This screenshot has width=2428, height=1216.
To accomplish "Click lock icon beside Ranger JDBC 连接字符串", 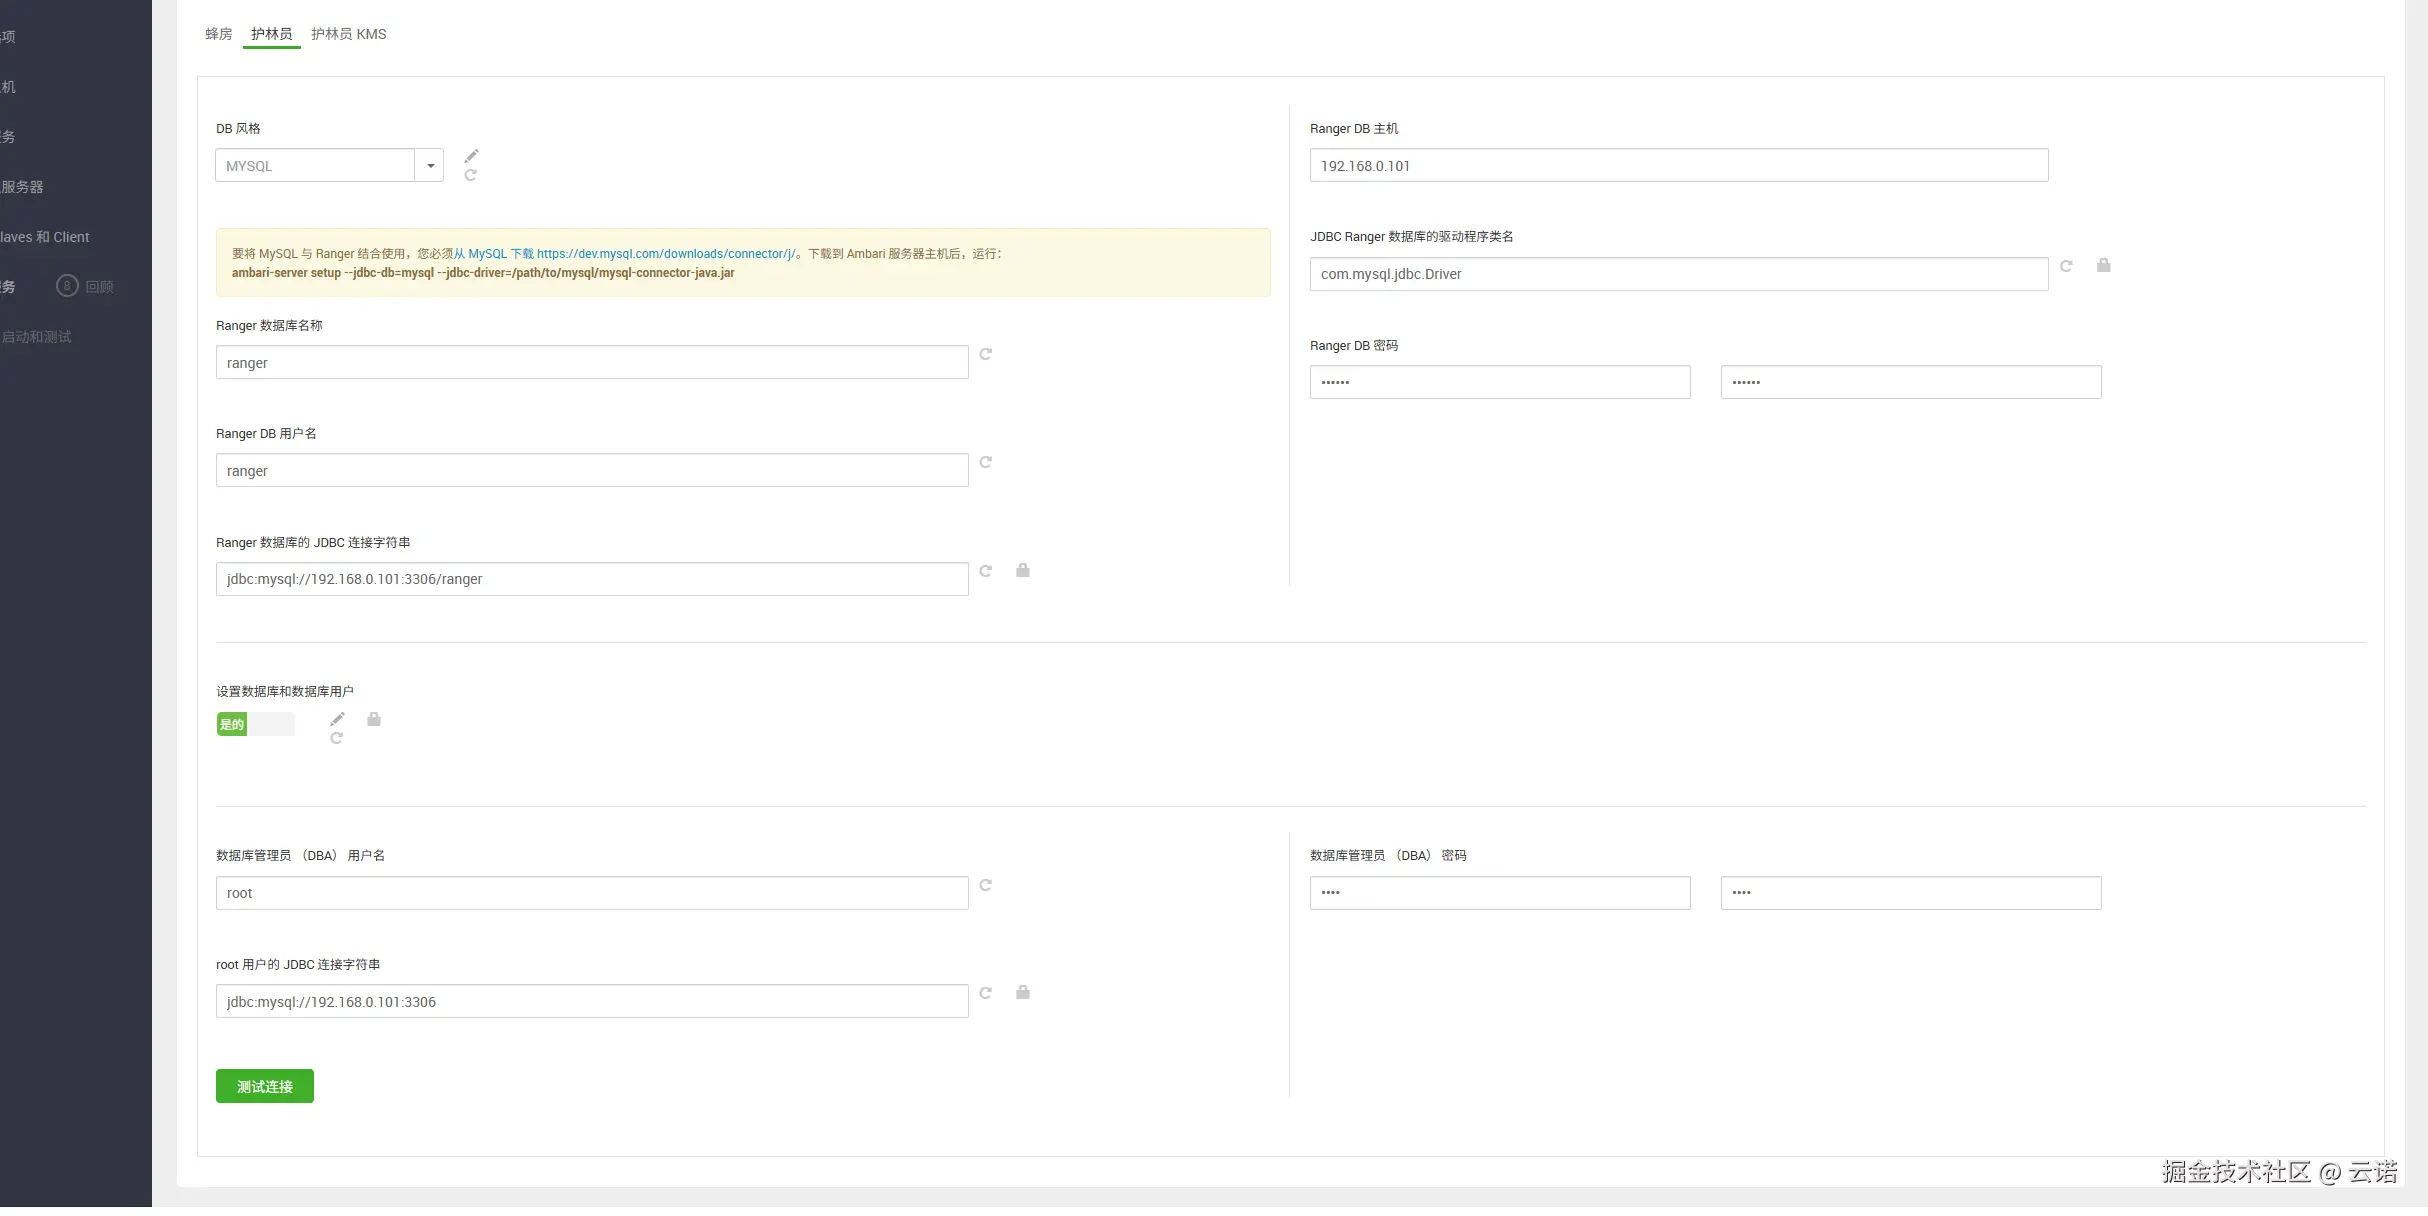I will pyautogui.click(x=1022, y=570).
